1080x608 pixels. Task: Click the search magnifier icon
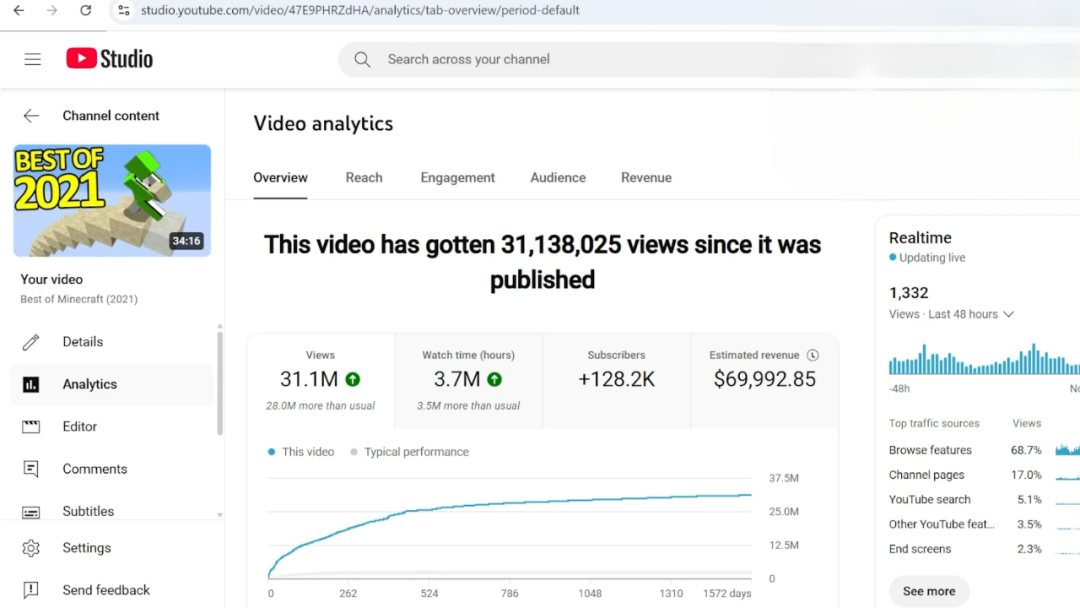(x=361, y=59)
